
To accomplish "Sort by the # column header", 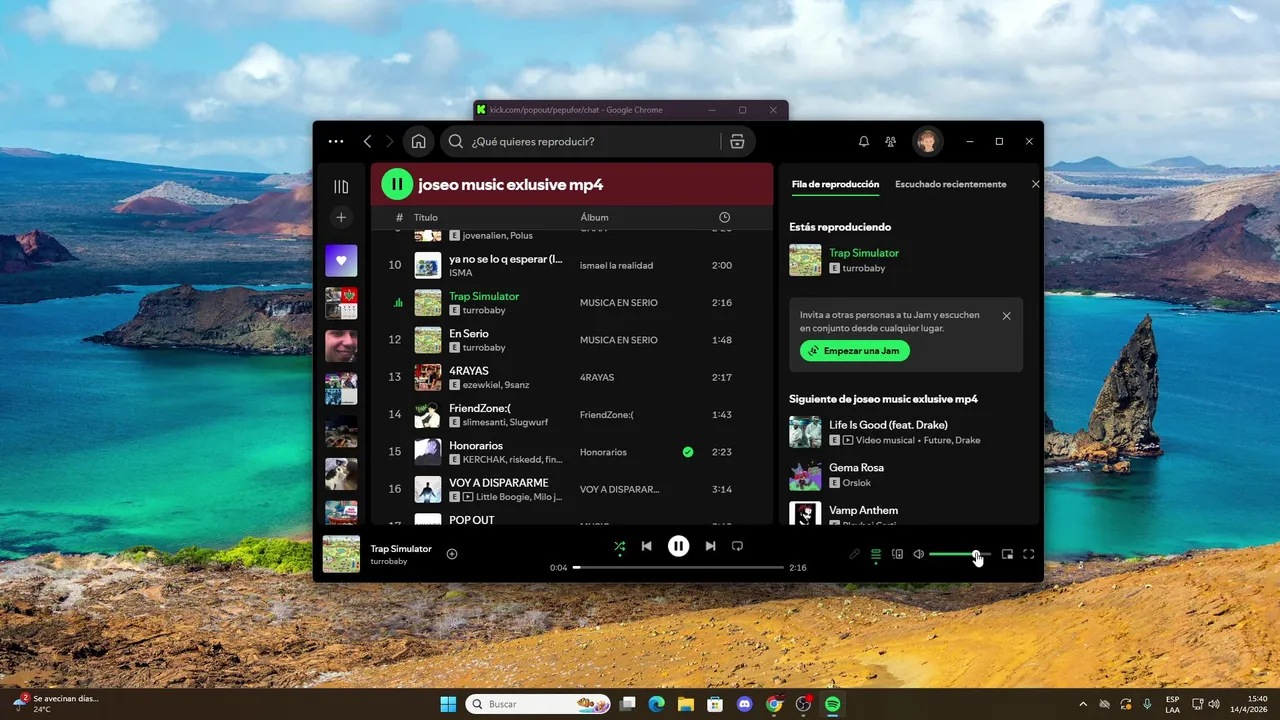I will pyautogui.click(x=399, y=217).
